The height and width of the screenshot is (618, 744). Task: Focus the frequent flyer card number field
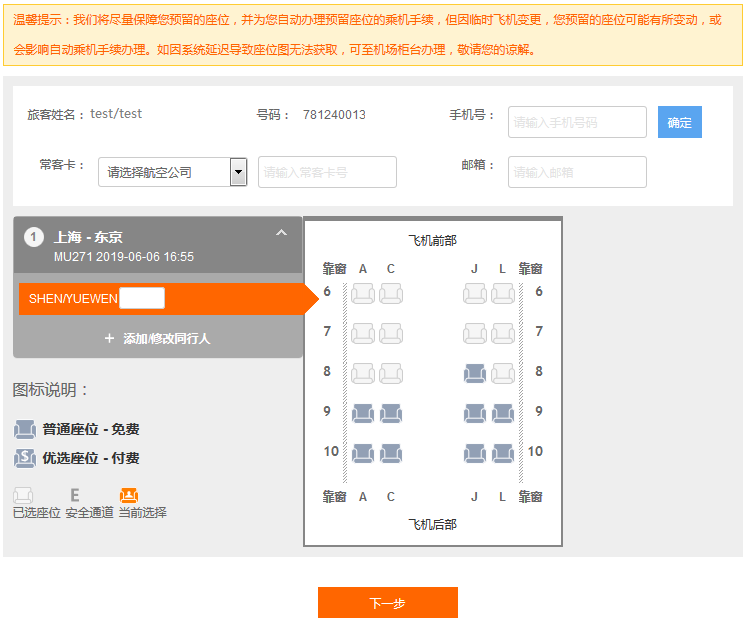click(327, 172)
